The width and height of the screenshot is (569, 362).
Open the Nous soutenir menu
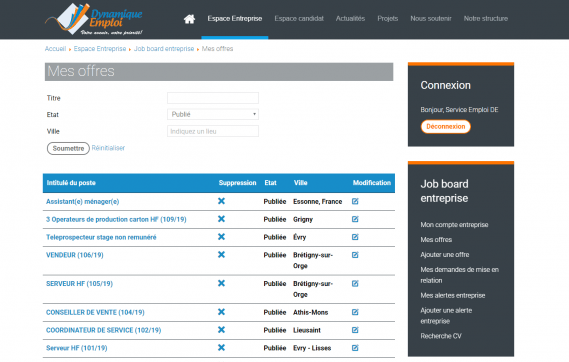click(x=431, y=18)
